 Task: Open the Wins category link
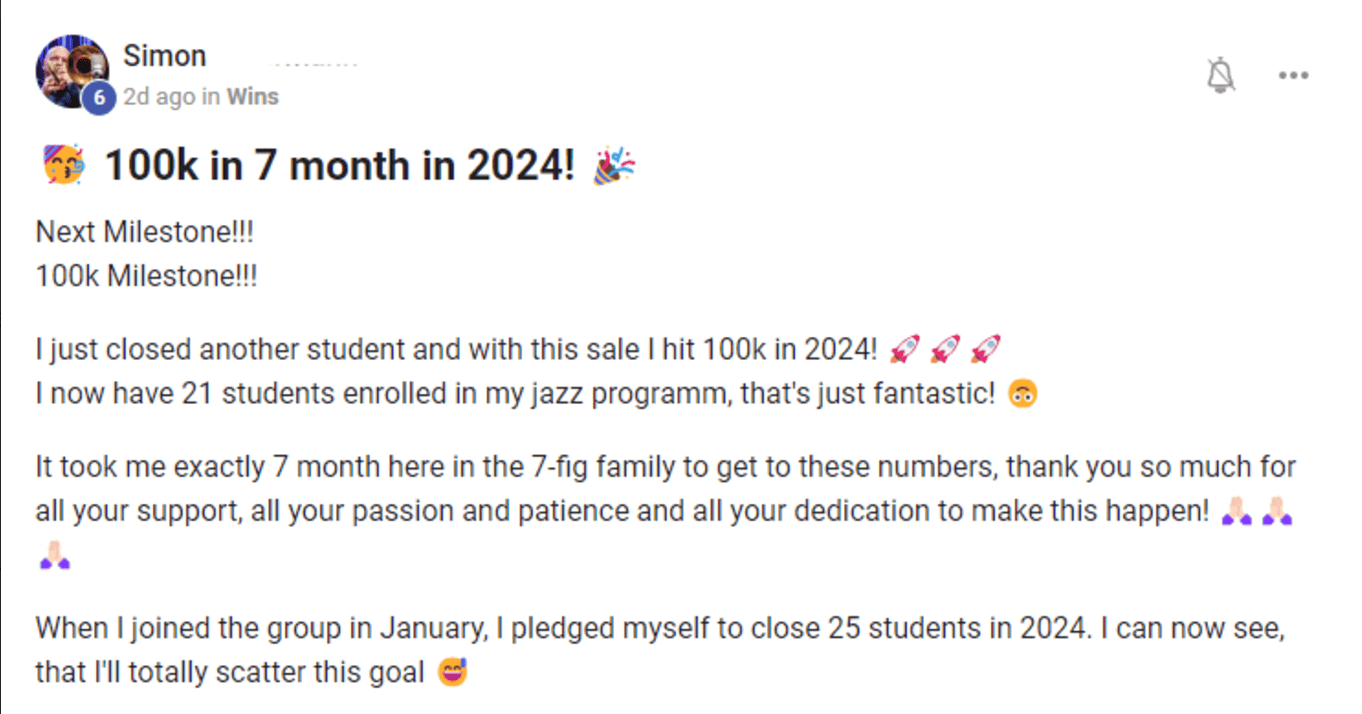(252, 97)
